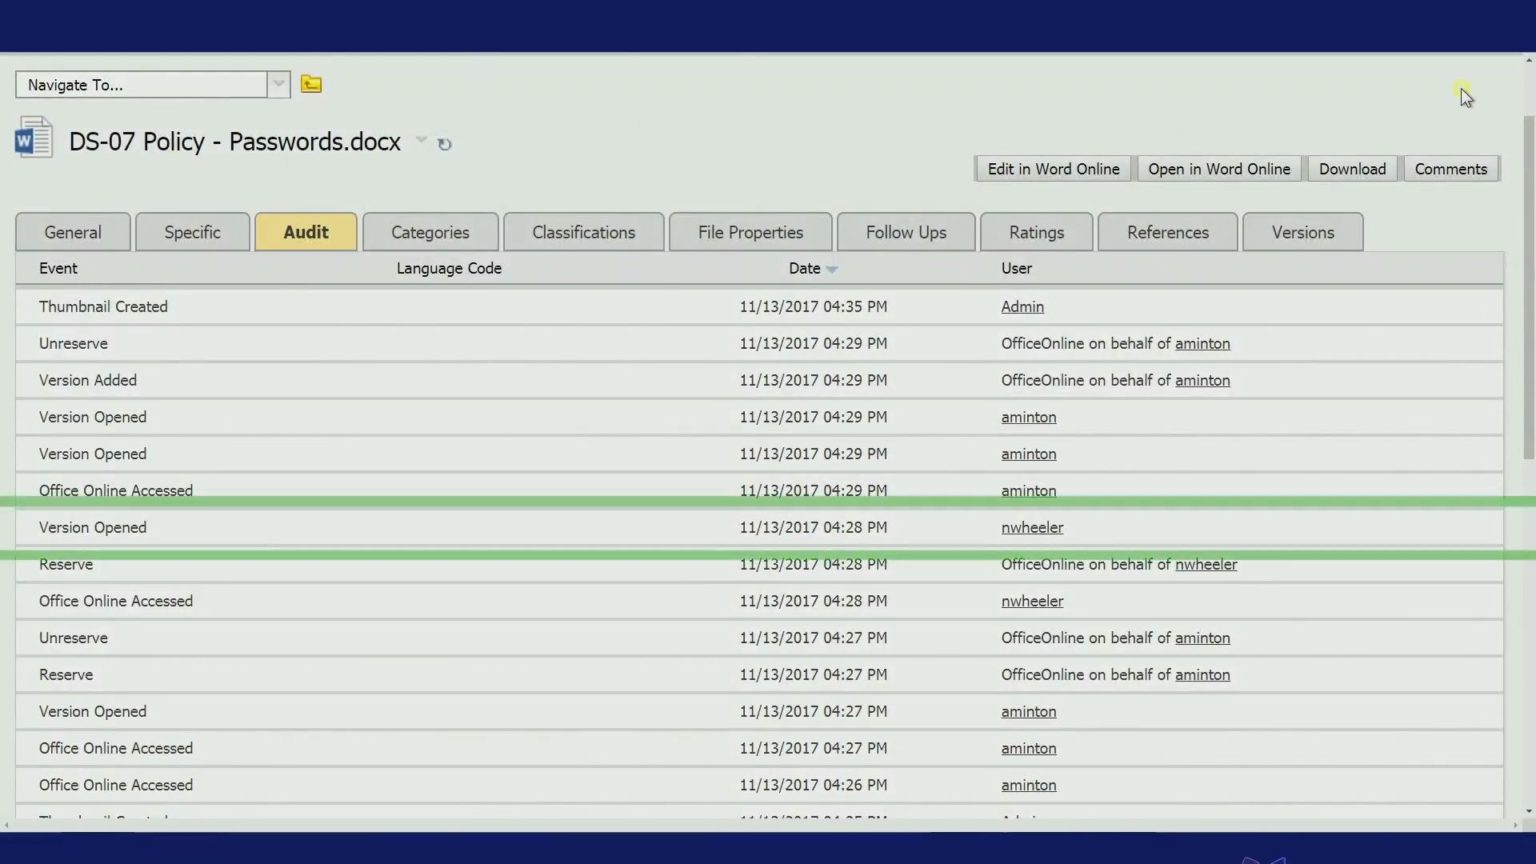Expand the chevron next to DS-07 Policy filename
The width and height of the screenshot is (1536, 864).
click(x=420, y=141)
